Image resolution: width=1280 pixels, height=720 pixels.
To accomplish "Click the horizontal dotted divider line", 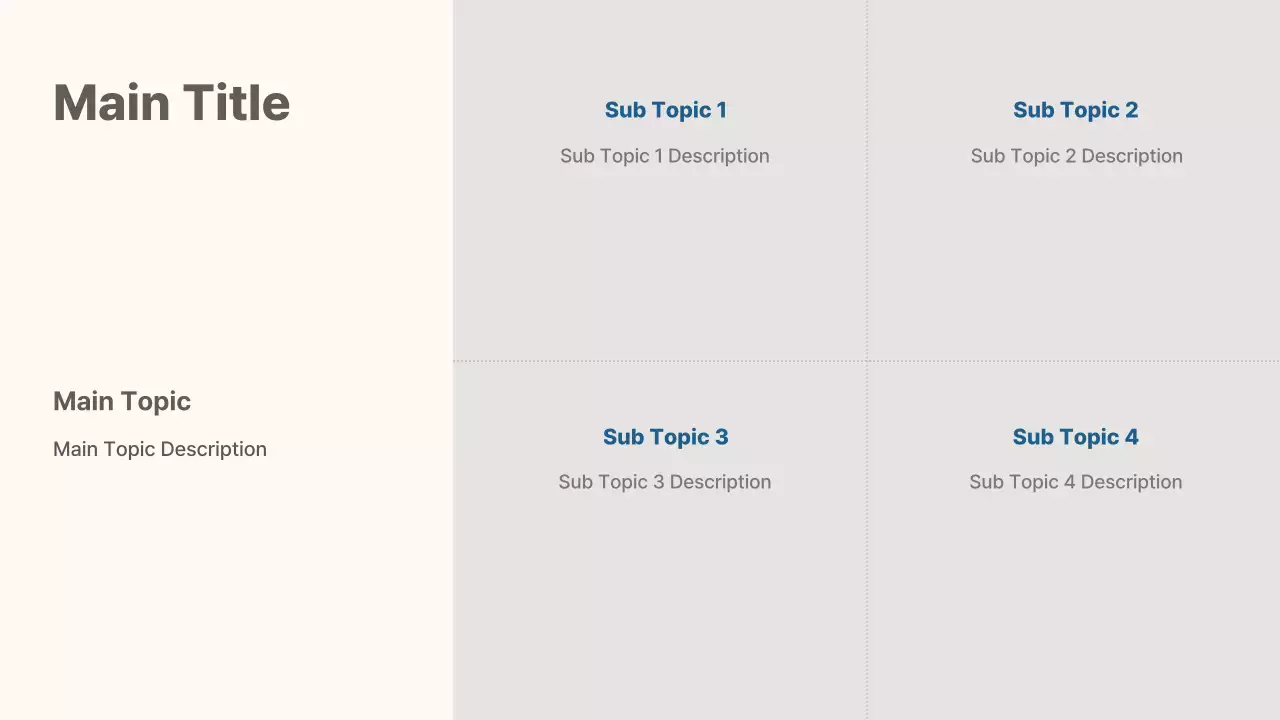I will 660,360.
